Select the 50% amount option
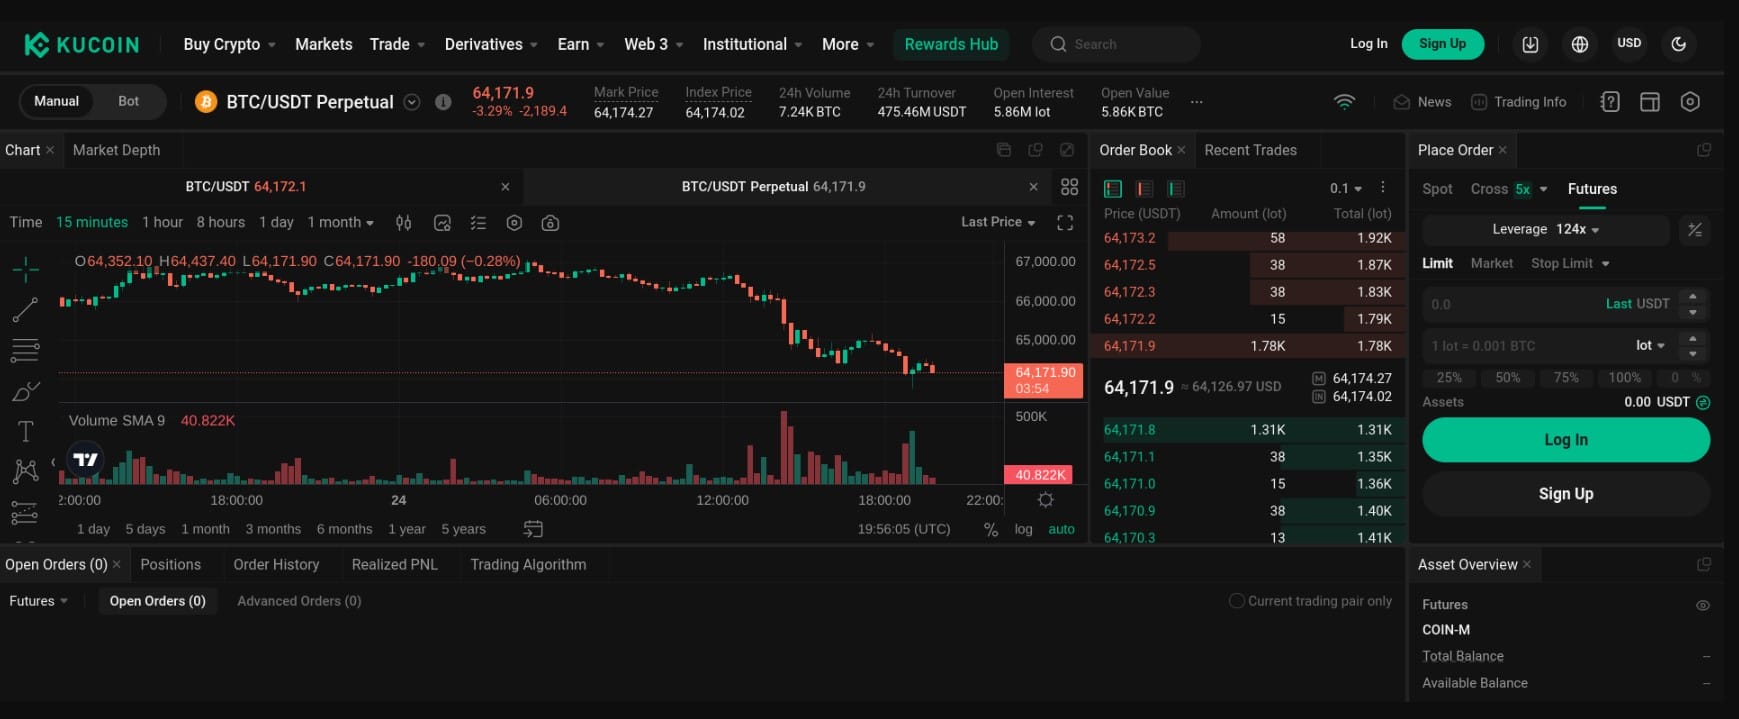1739x719 pixels. click(x=1507, y=378)
